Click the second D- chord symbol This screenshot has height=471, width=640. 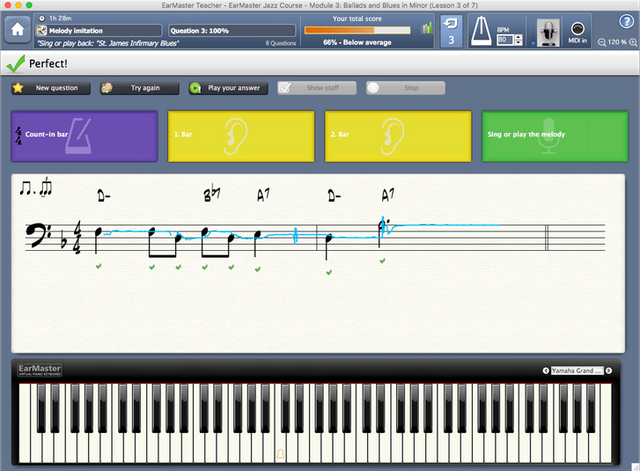[x=334, y=196]
